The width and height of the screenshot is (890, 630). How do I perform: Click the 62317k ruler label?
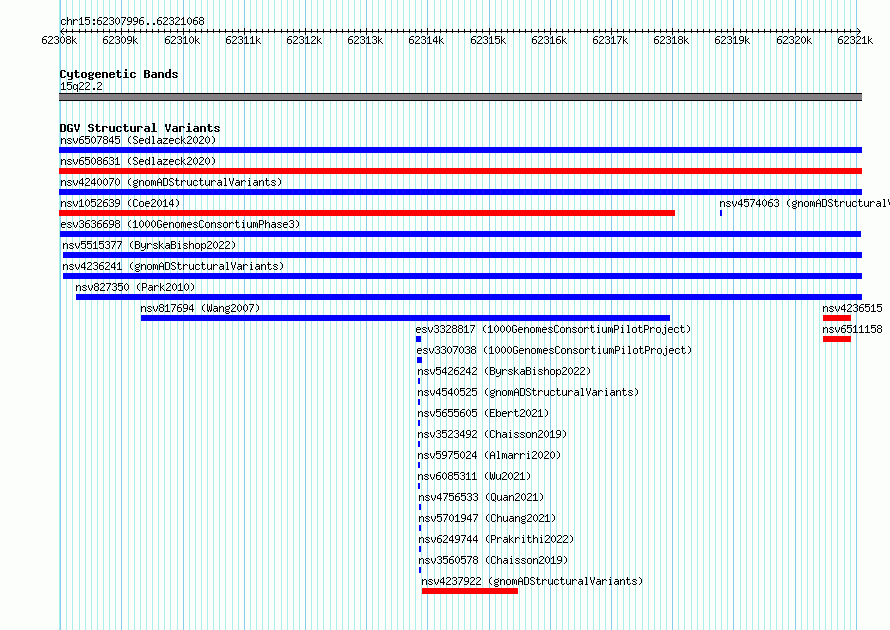pyautogui.click(x=610, y=40)
